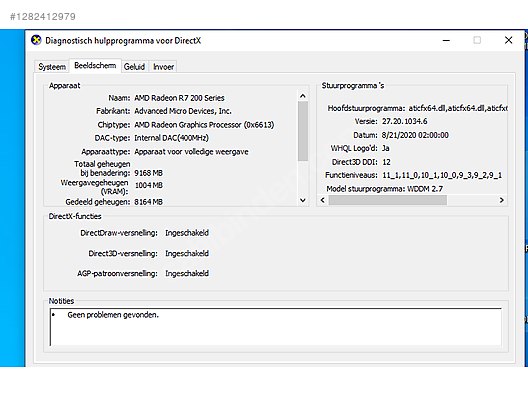Click the '8164 MB' shared memory value
The image size is (528, 396).
148,202
